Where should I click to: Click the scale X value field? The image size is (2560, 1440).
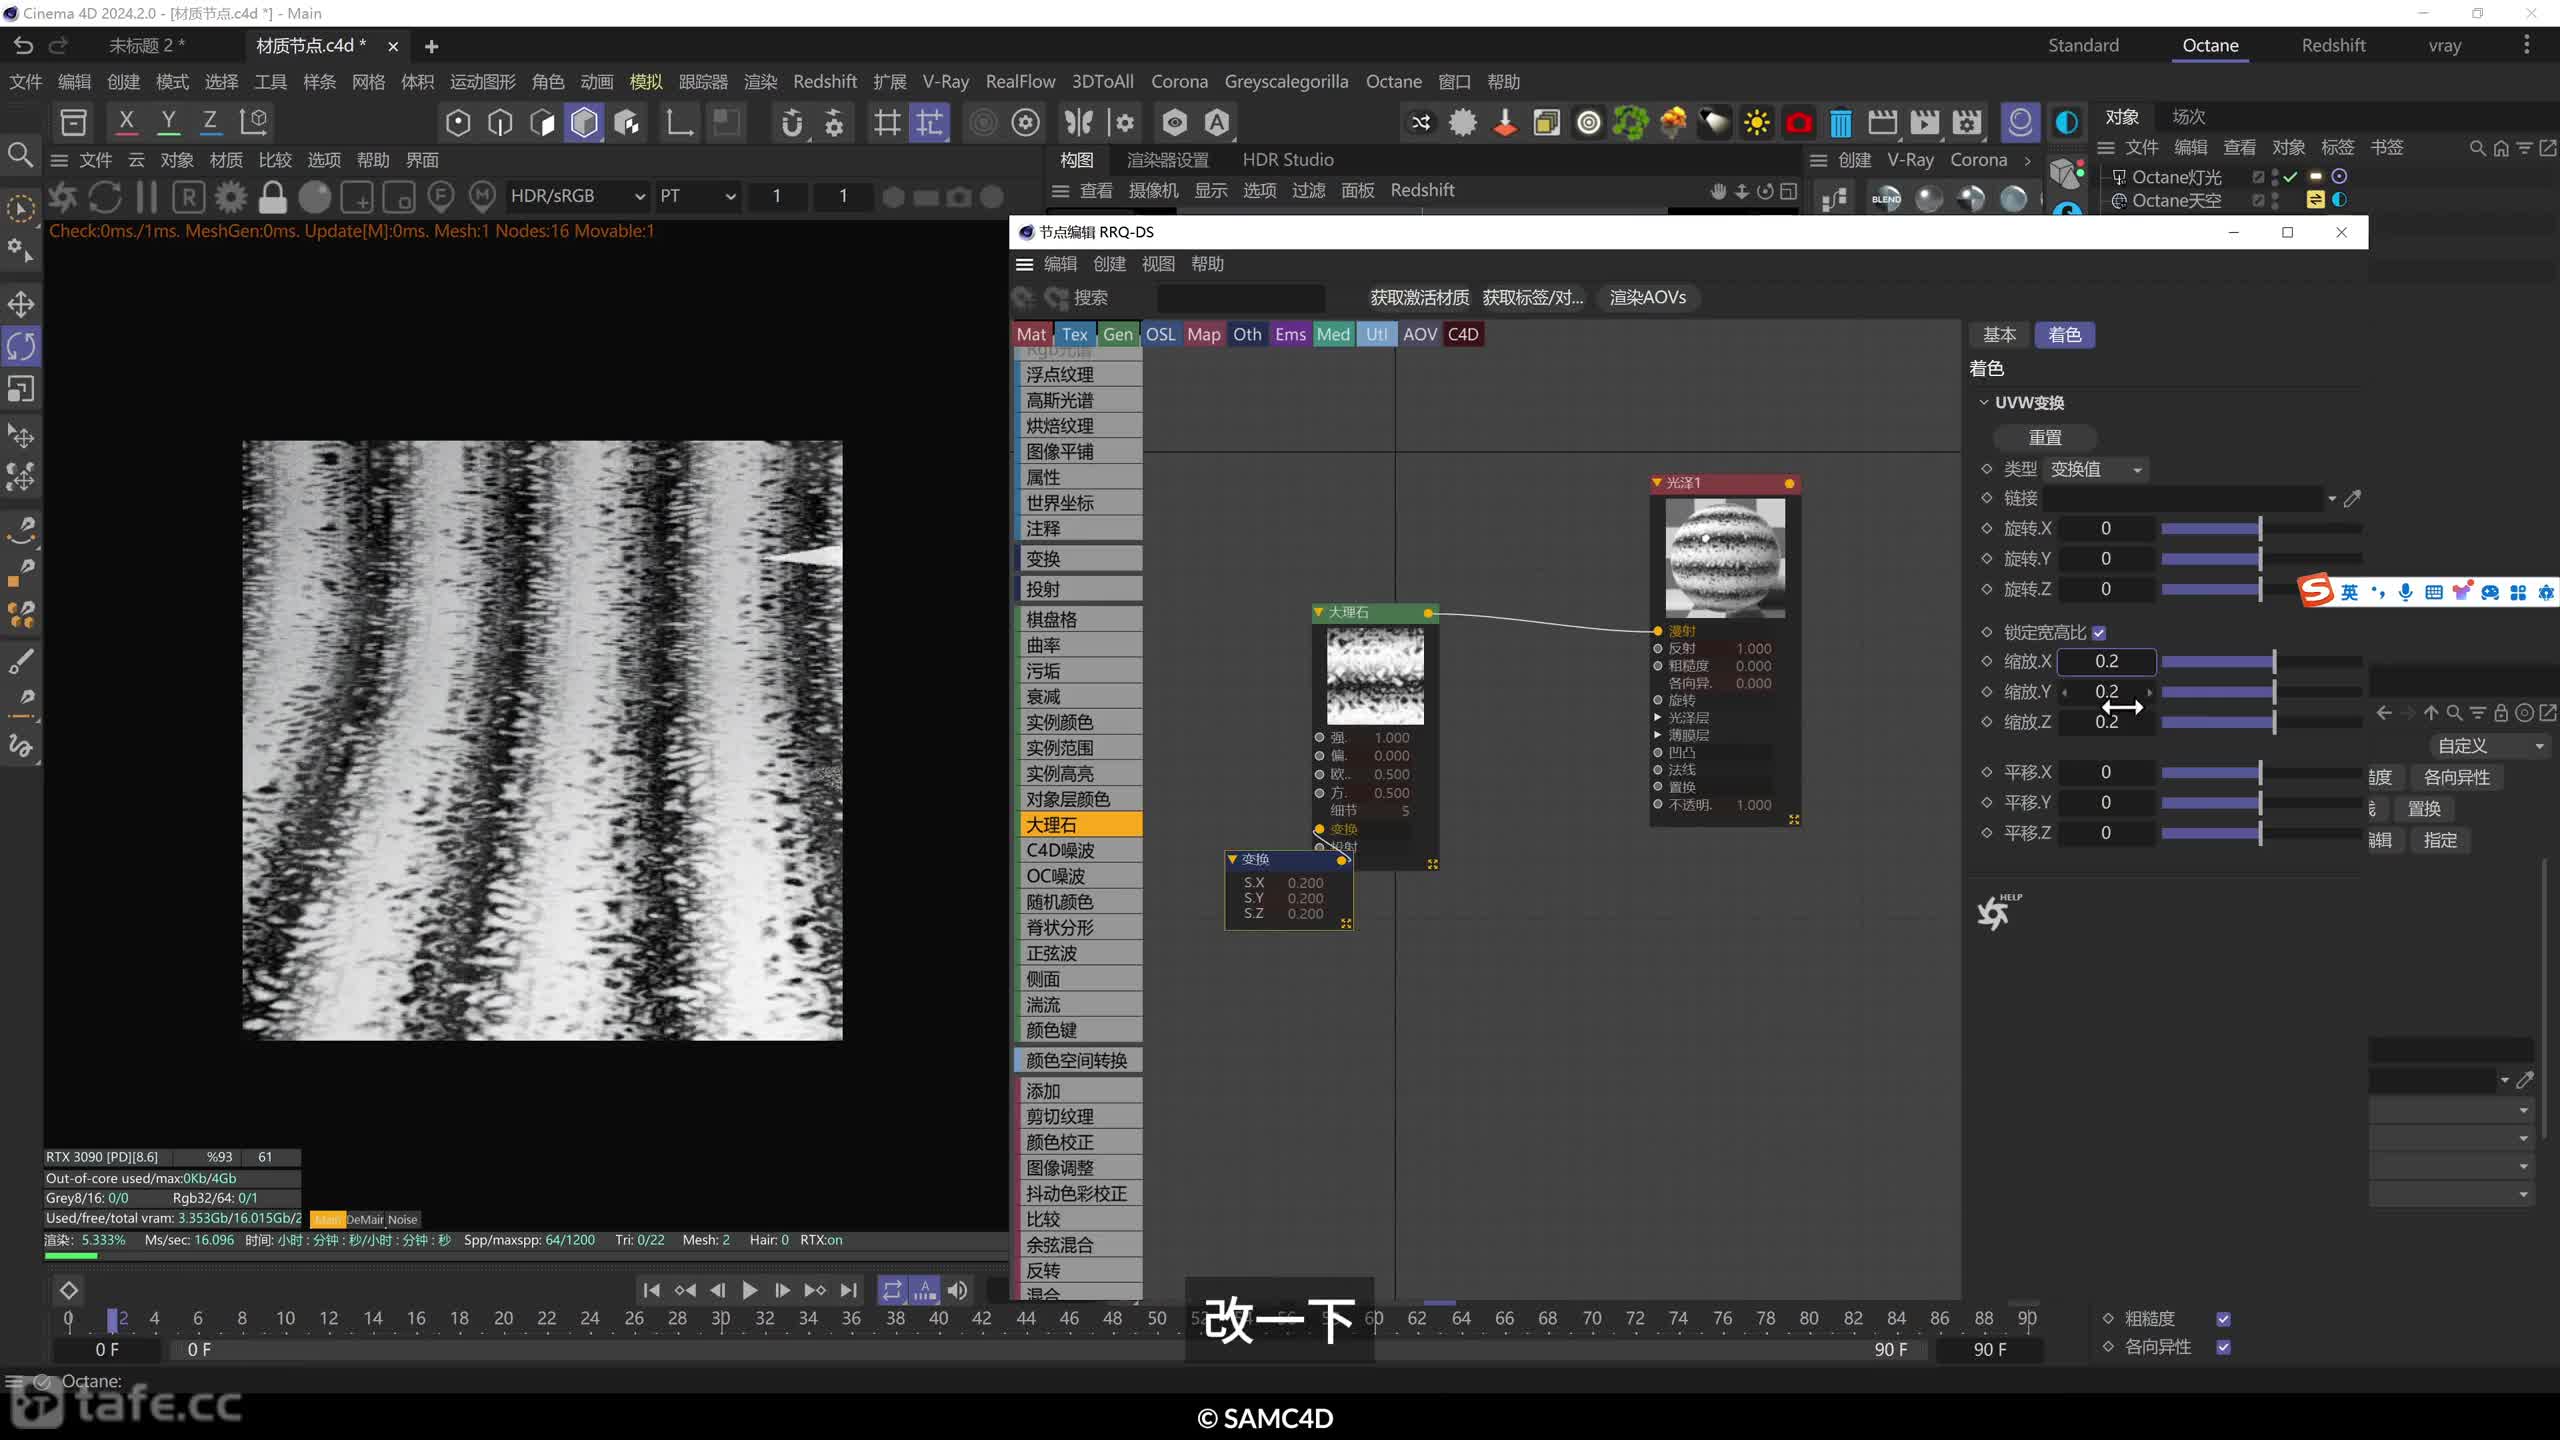tap(2106, 661)
